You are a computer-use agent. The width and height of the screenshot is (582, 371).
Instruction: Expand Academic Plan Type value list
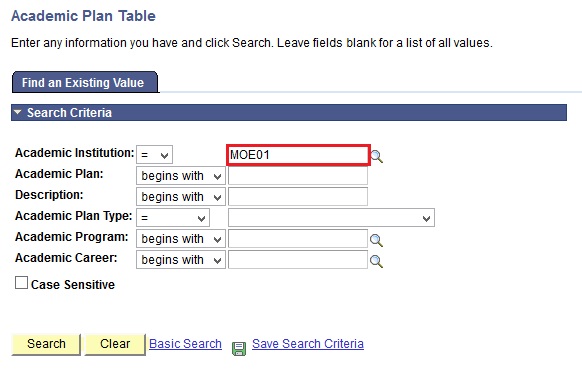point(331,218)
